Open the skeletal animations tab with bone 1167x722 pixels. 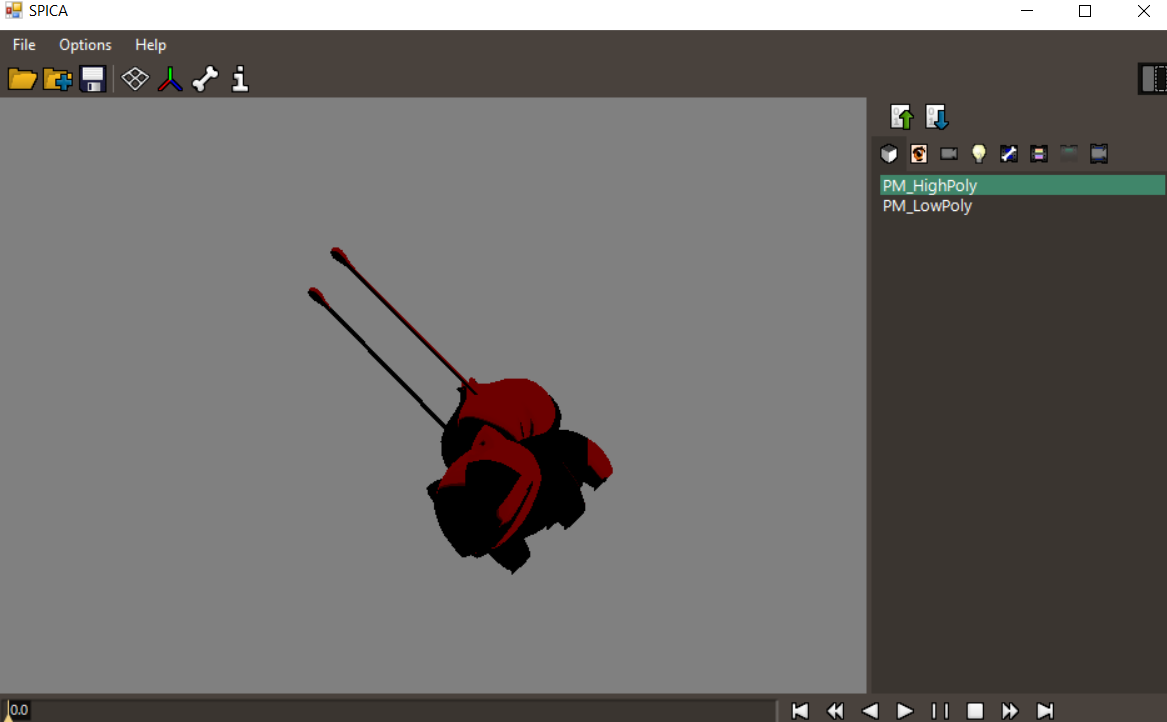pyautogui.click(x=1008, y=154)
